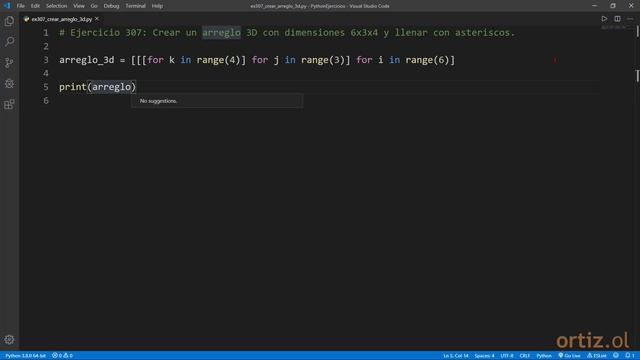Open the Debug view in the activity bar
The width and height of the screenshot is (640, 360).
(x=9, y=83)
